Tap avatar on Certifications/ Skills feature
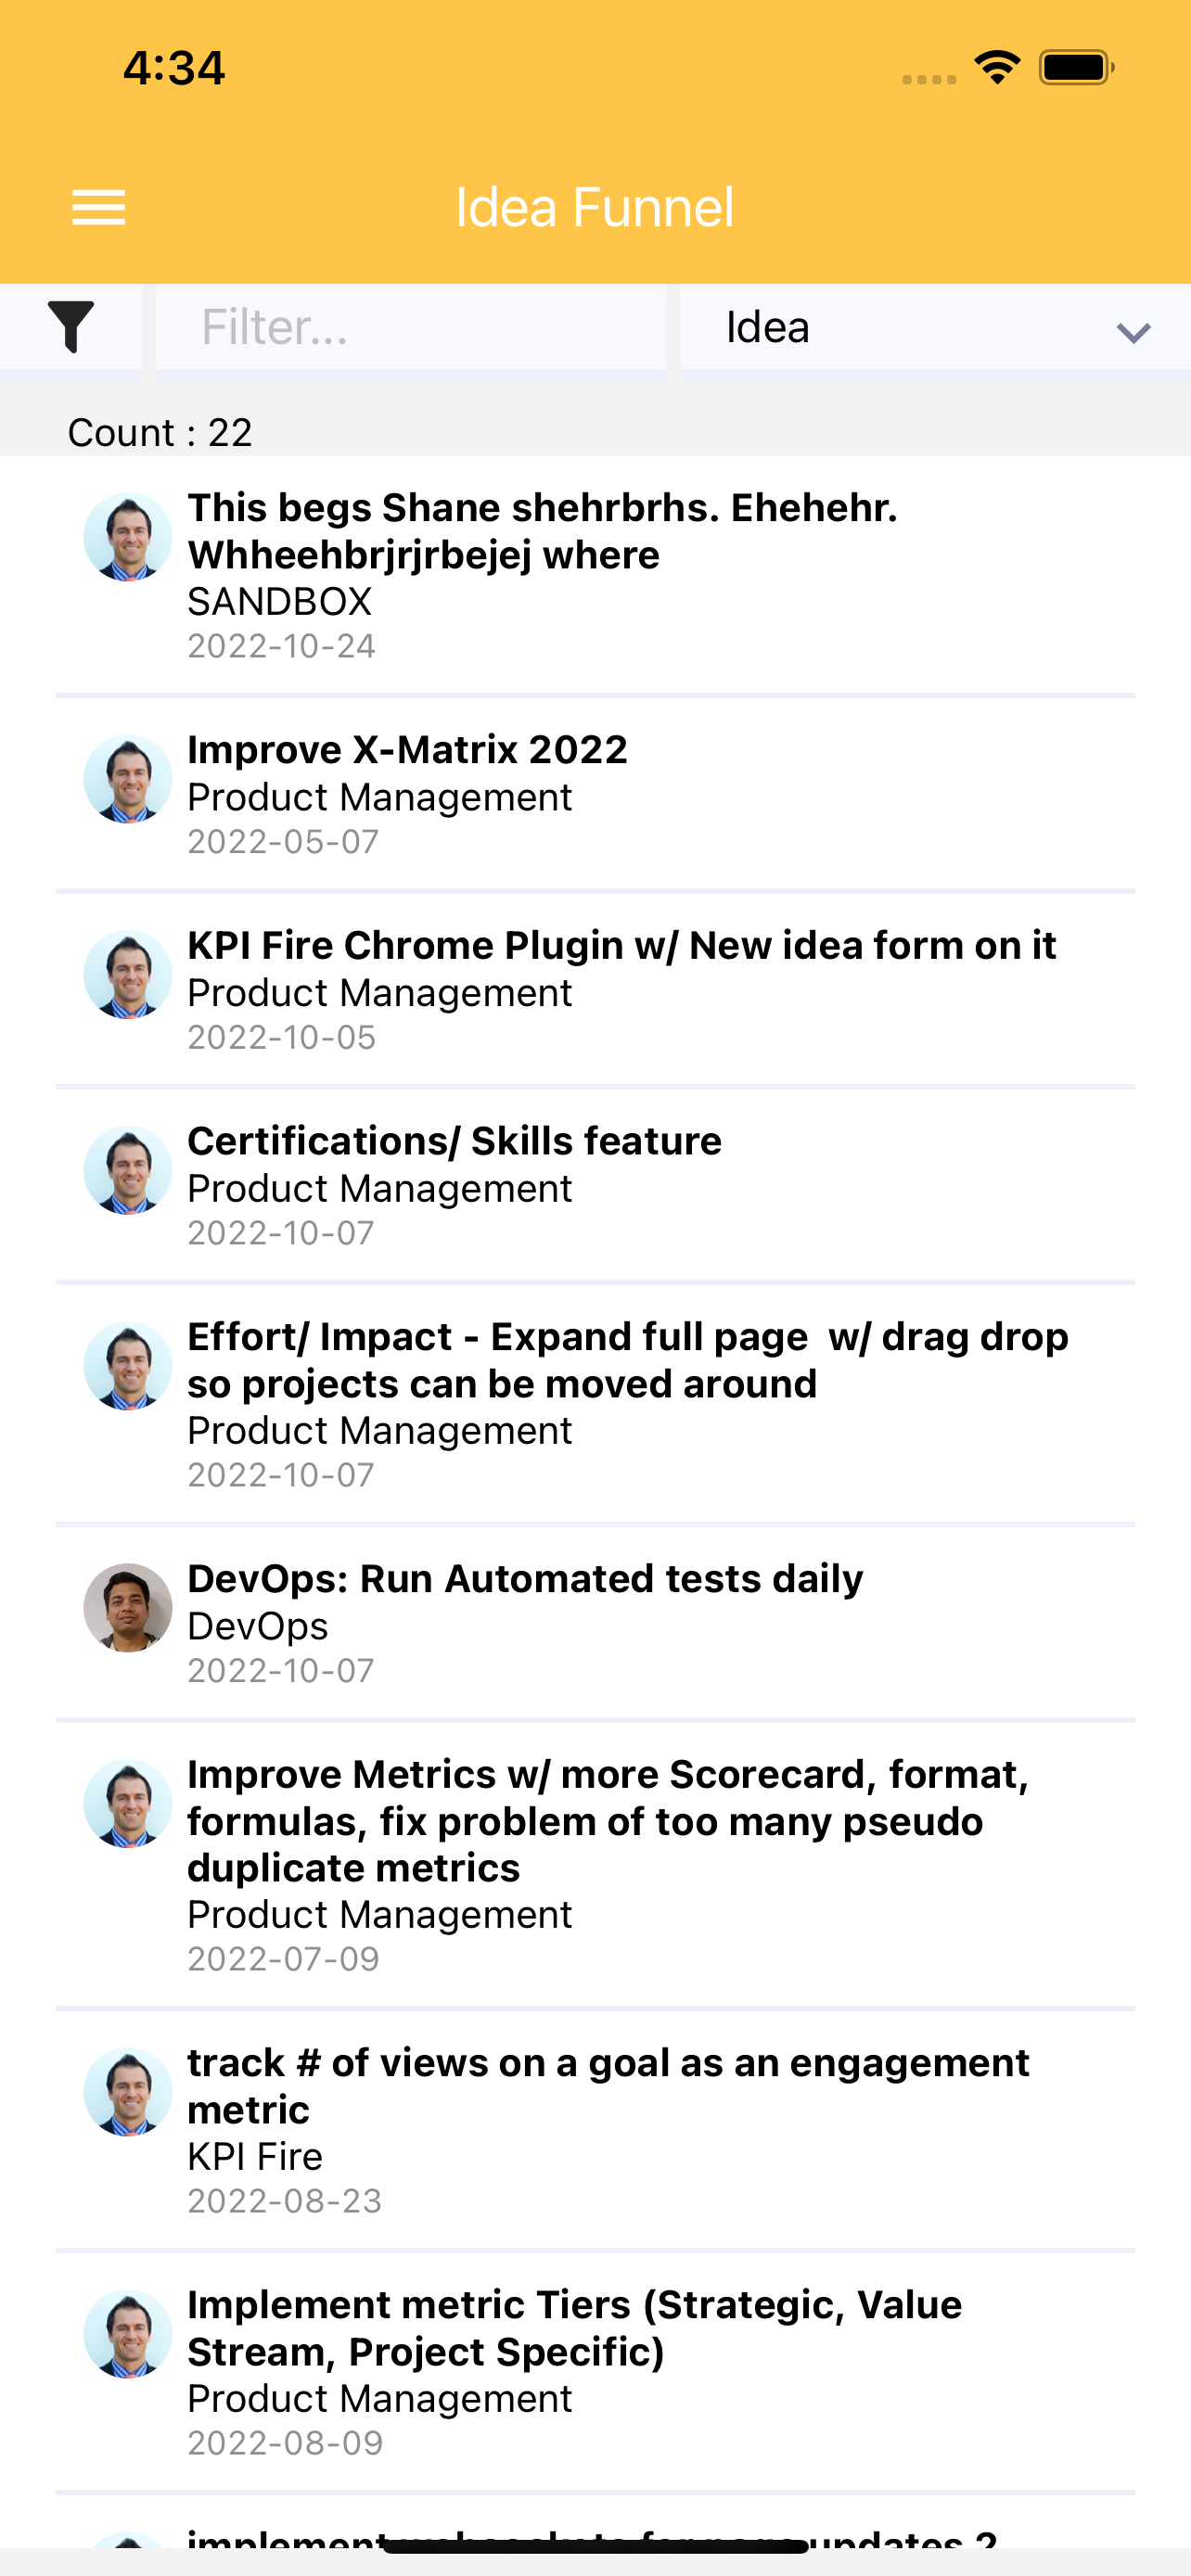This screenshot has width=1191, height=2576. tap(128, 1170)
